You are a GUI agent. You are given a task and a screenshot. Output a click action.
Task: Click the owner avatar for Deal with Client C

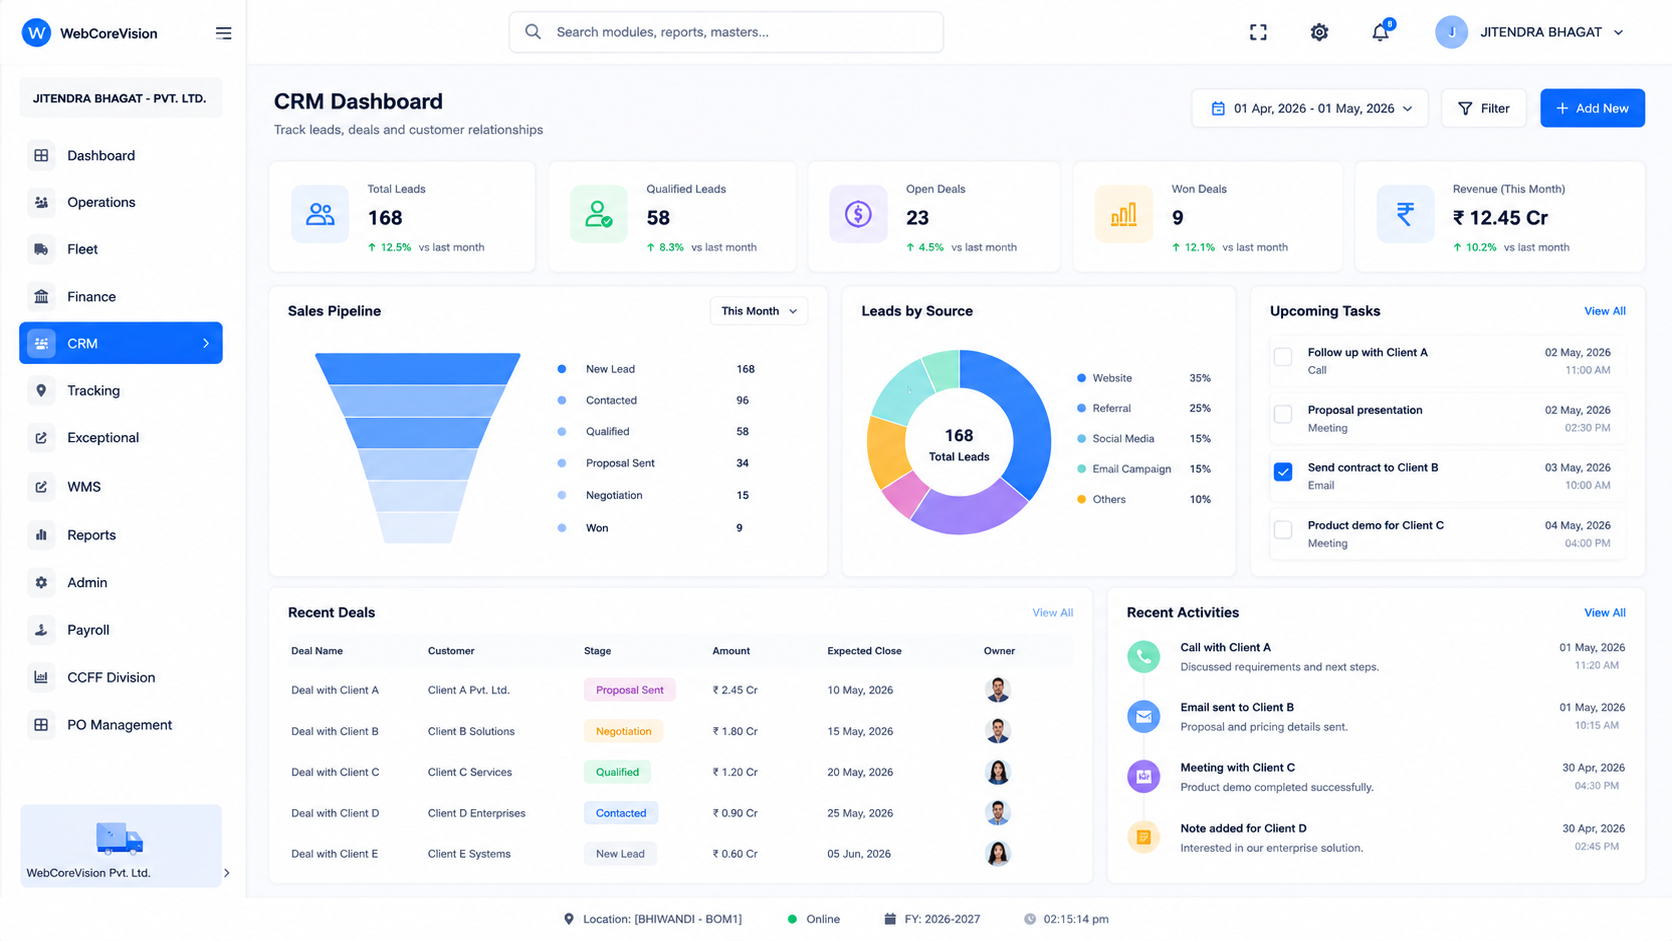click(997, 771)
